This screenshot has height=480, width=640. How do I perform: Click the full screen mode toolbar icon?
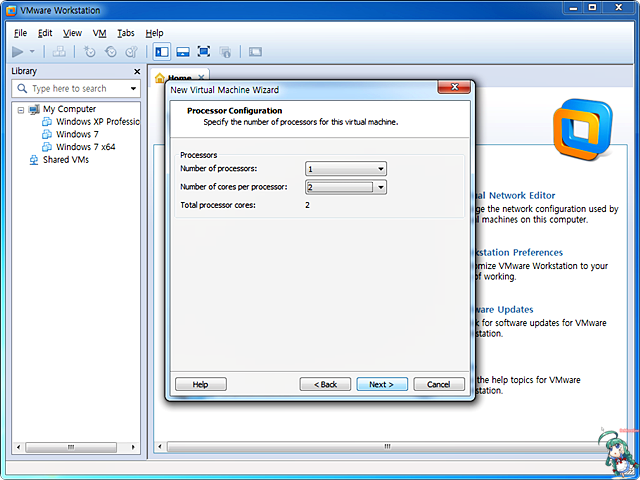coord(204,52)
